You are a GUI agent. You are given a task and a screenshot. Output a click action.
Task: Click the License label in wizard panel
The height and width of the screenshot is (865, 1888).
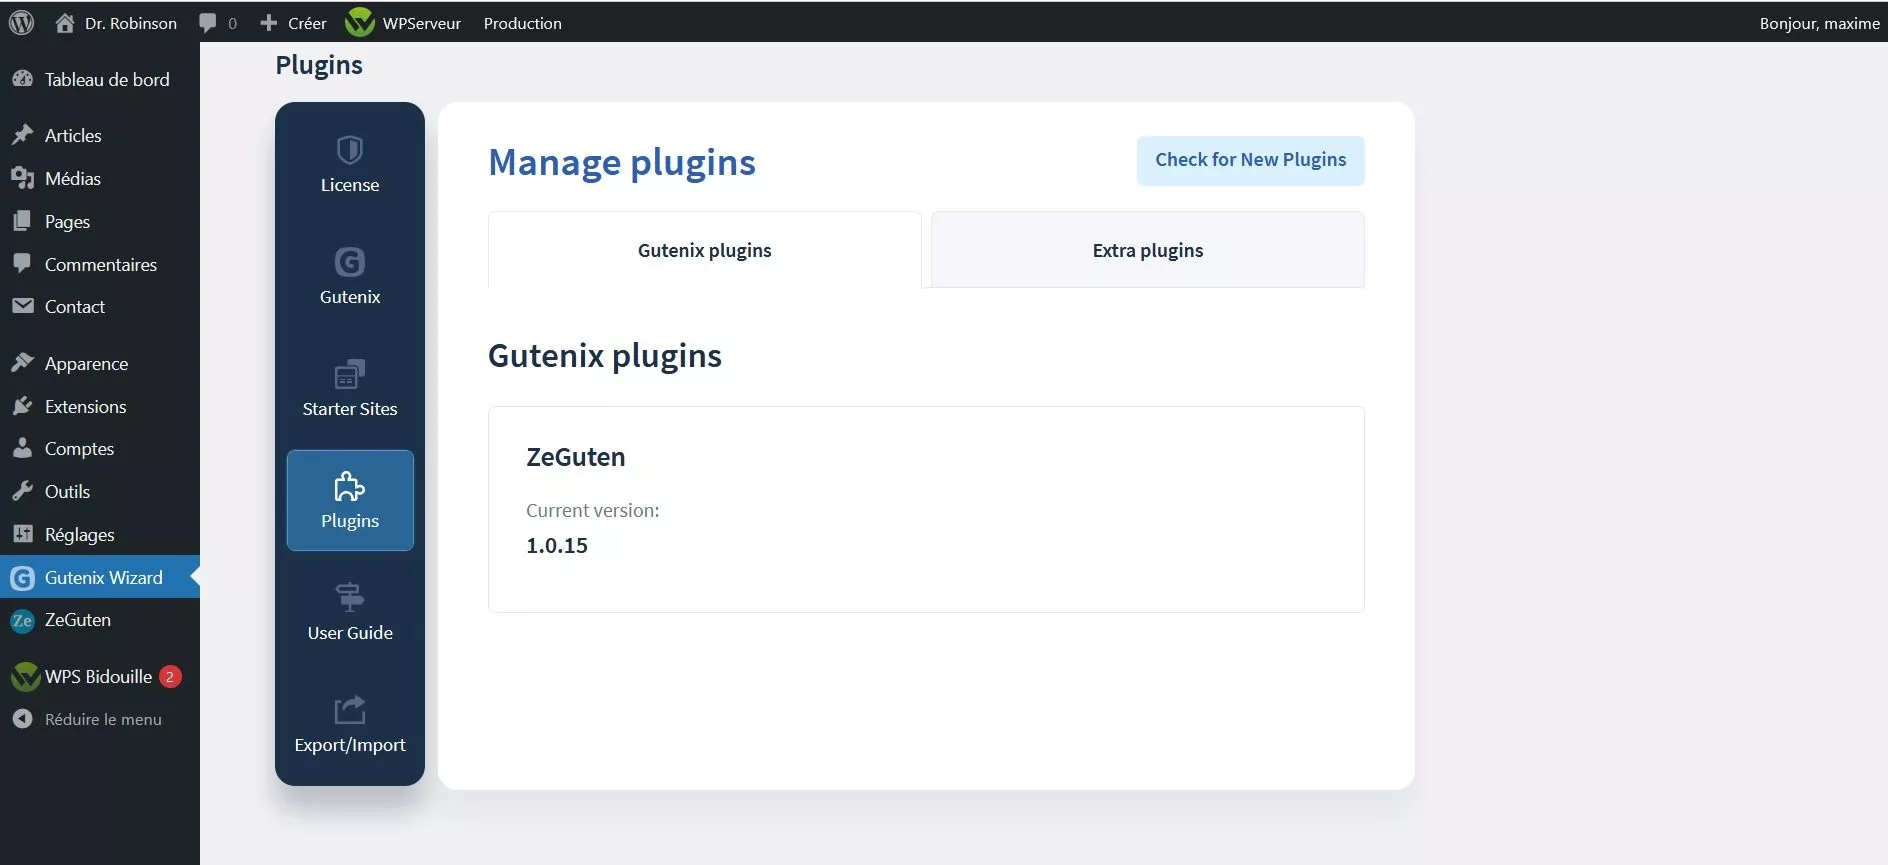(x=350, y=185)
